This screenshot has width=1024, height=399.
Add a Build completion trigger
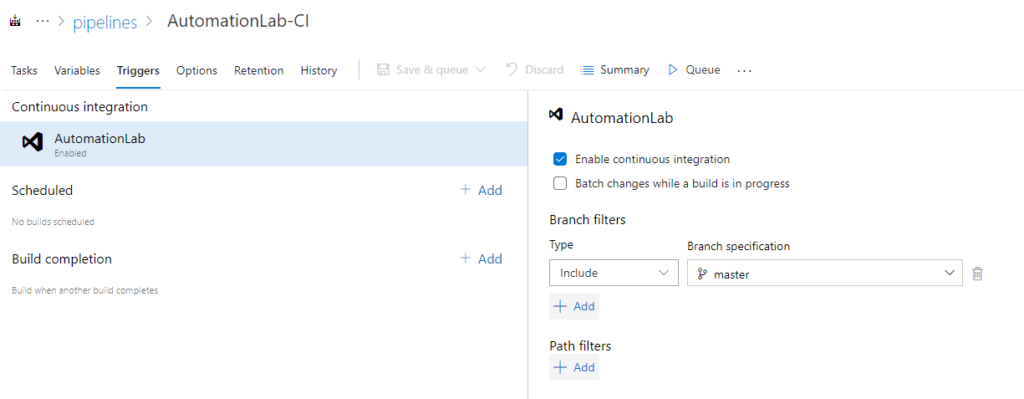point(481,259)
